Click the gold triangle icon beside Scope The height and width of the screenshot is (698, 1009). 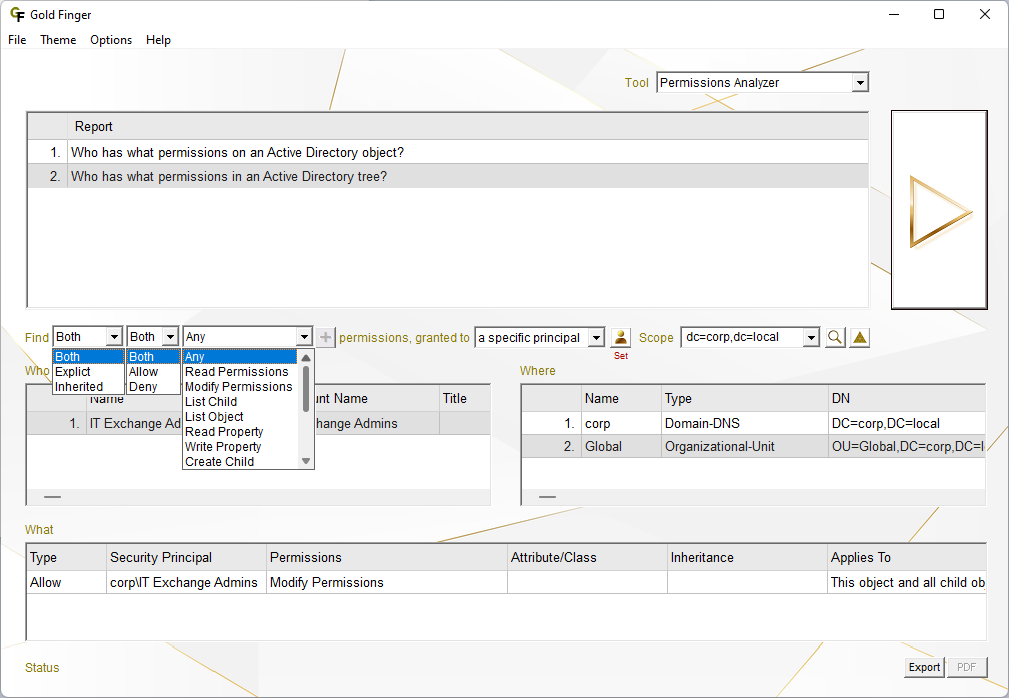point(860,338)
